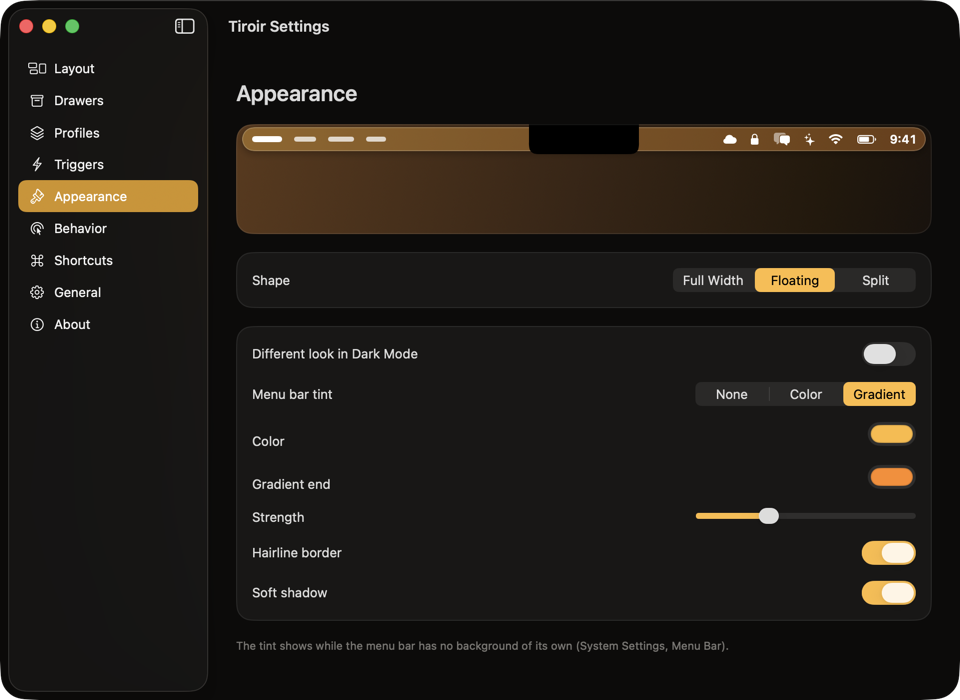Open Triggers settings page
The image size is (960, 700).
[x=108, y=165]
